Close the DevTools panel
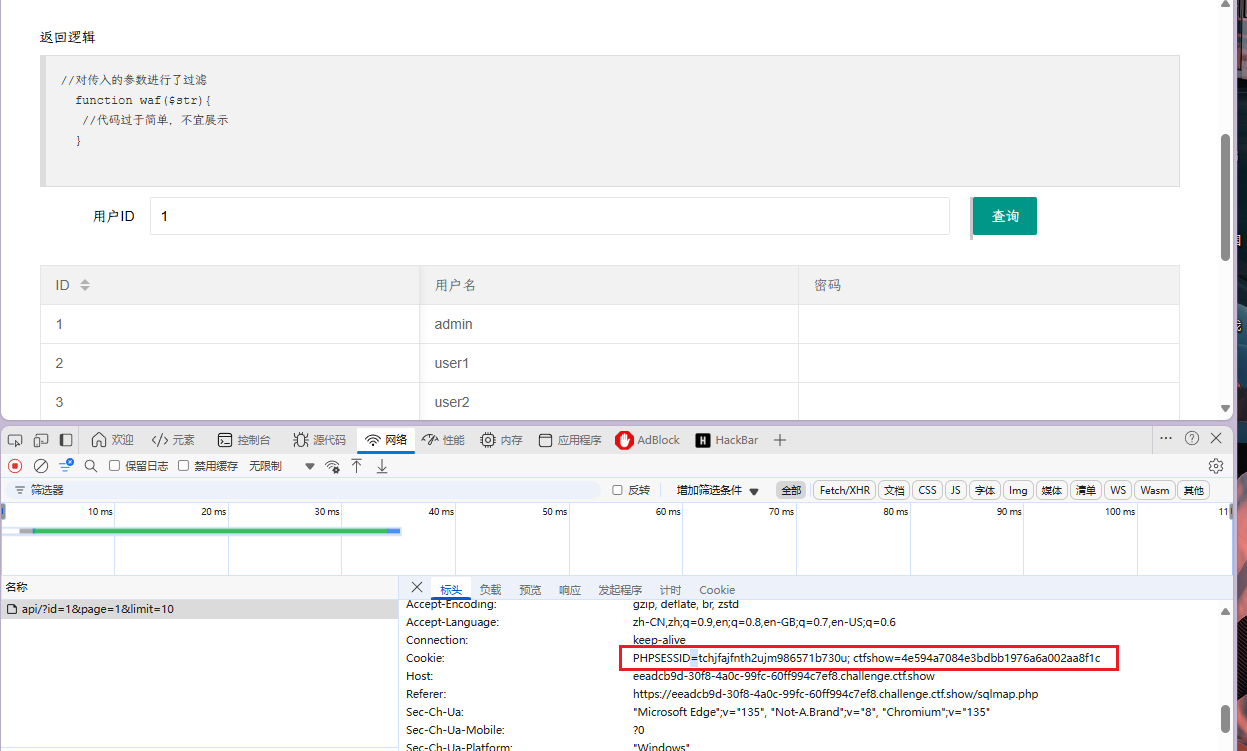Image resolution: width=1247 pixels, height=751 pixels. point(1216,439)
